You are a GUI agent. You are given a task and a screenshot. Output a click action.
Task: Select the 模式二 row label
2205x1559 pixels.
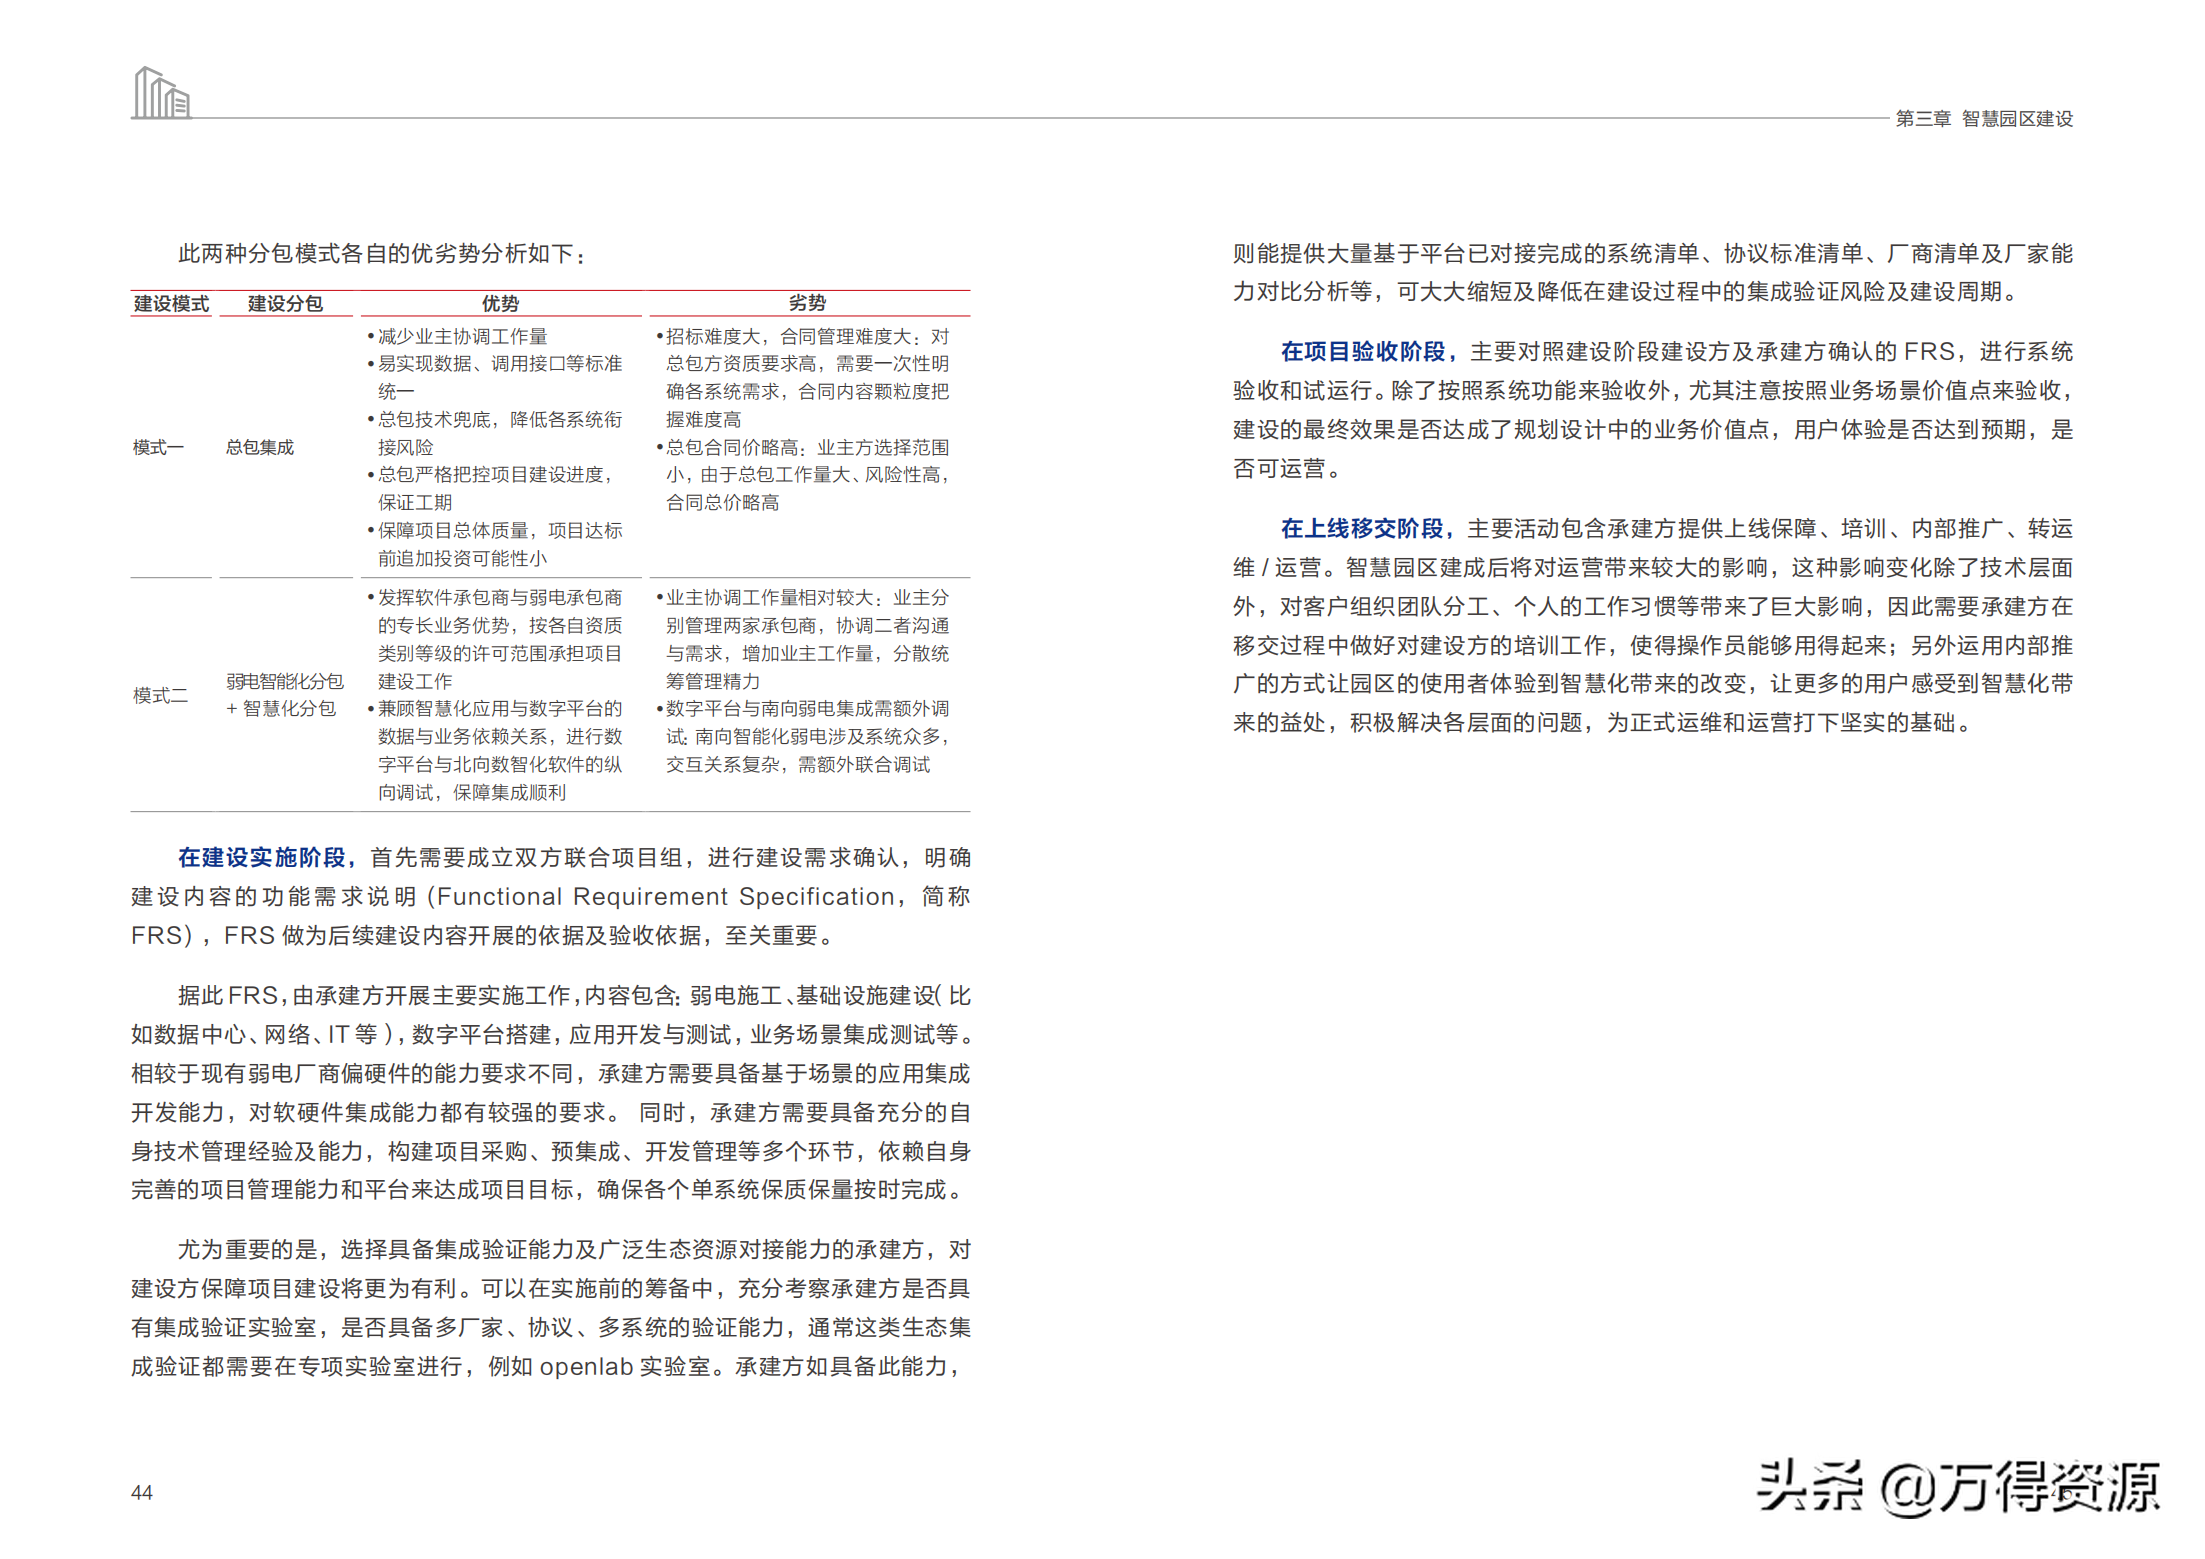[160, 695]
